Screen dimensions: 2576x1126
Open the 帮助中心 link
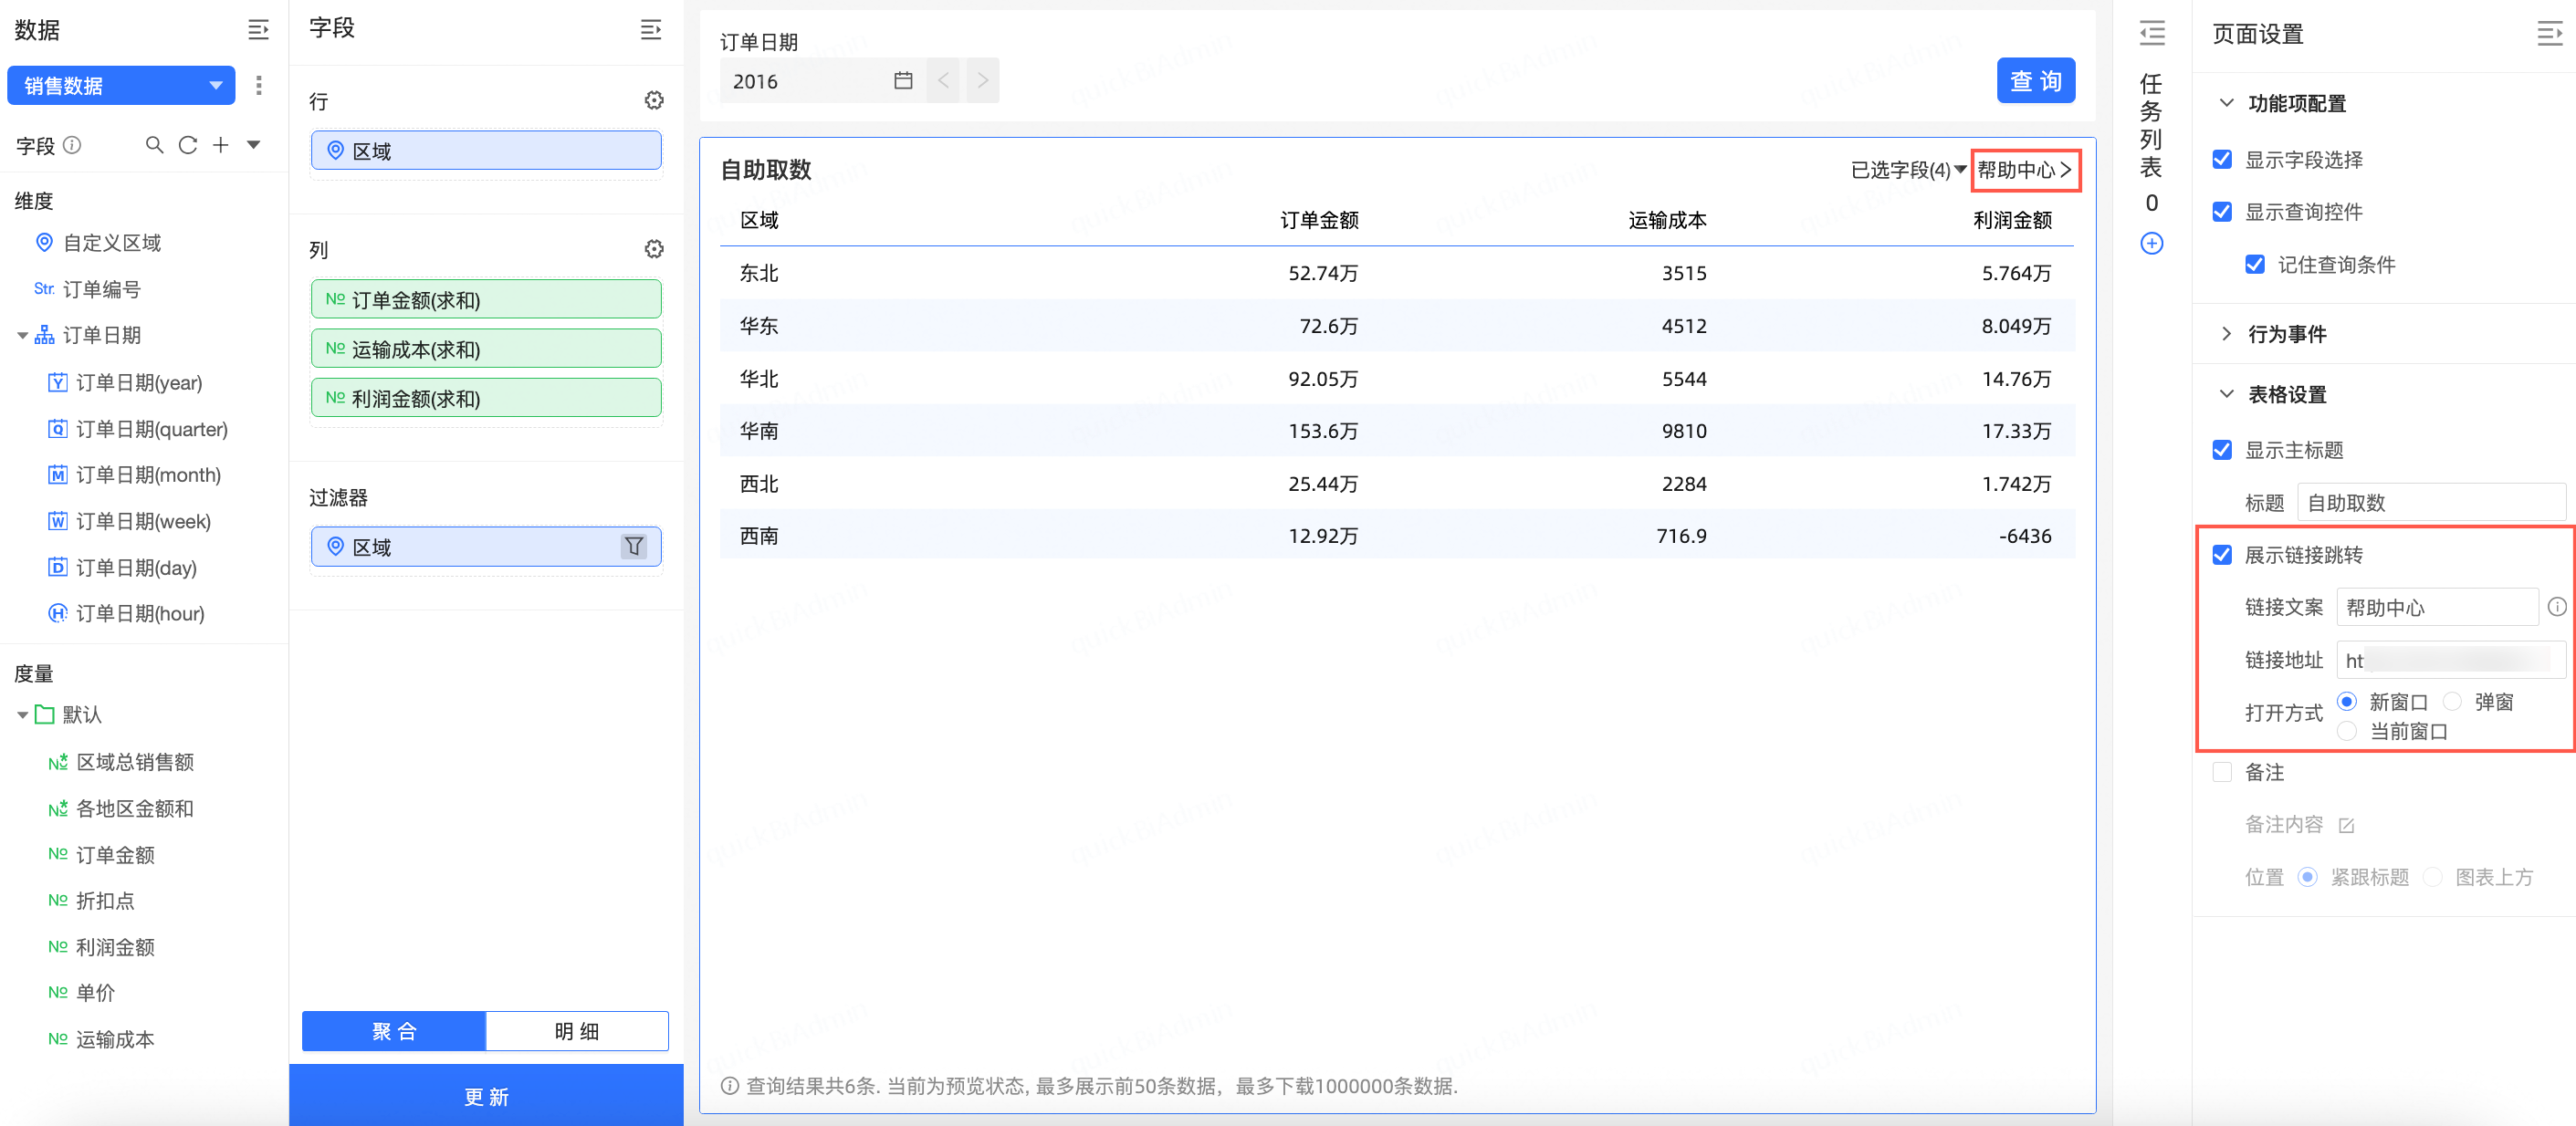[x=2024, y=170]
